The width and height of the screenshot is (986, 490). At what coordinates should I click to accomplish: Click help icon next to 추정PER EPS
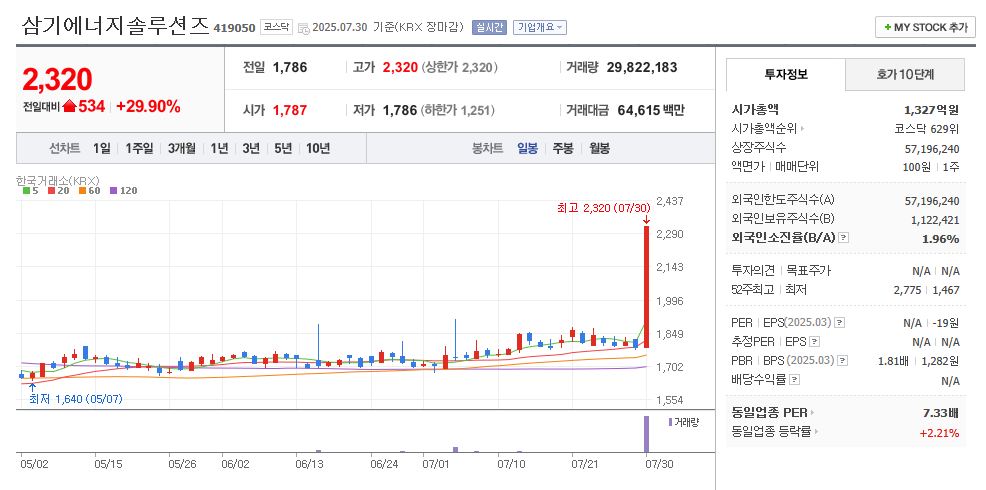tap(814, 342)
